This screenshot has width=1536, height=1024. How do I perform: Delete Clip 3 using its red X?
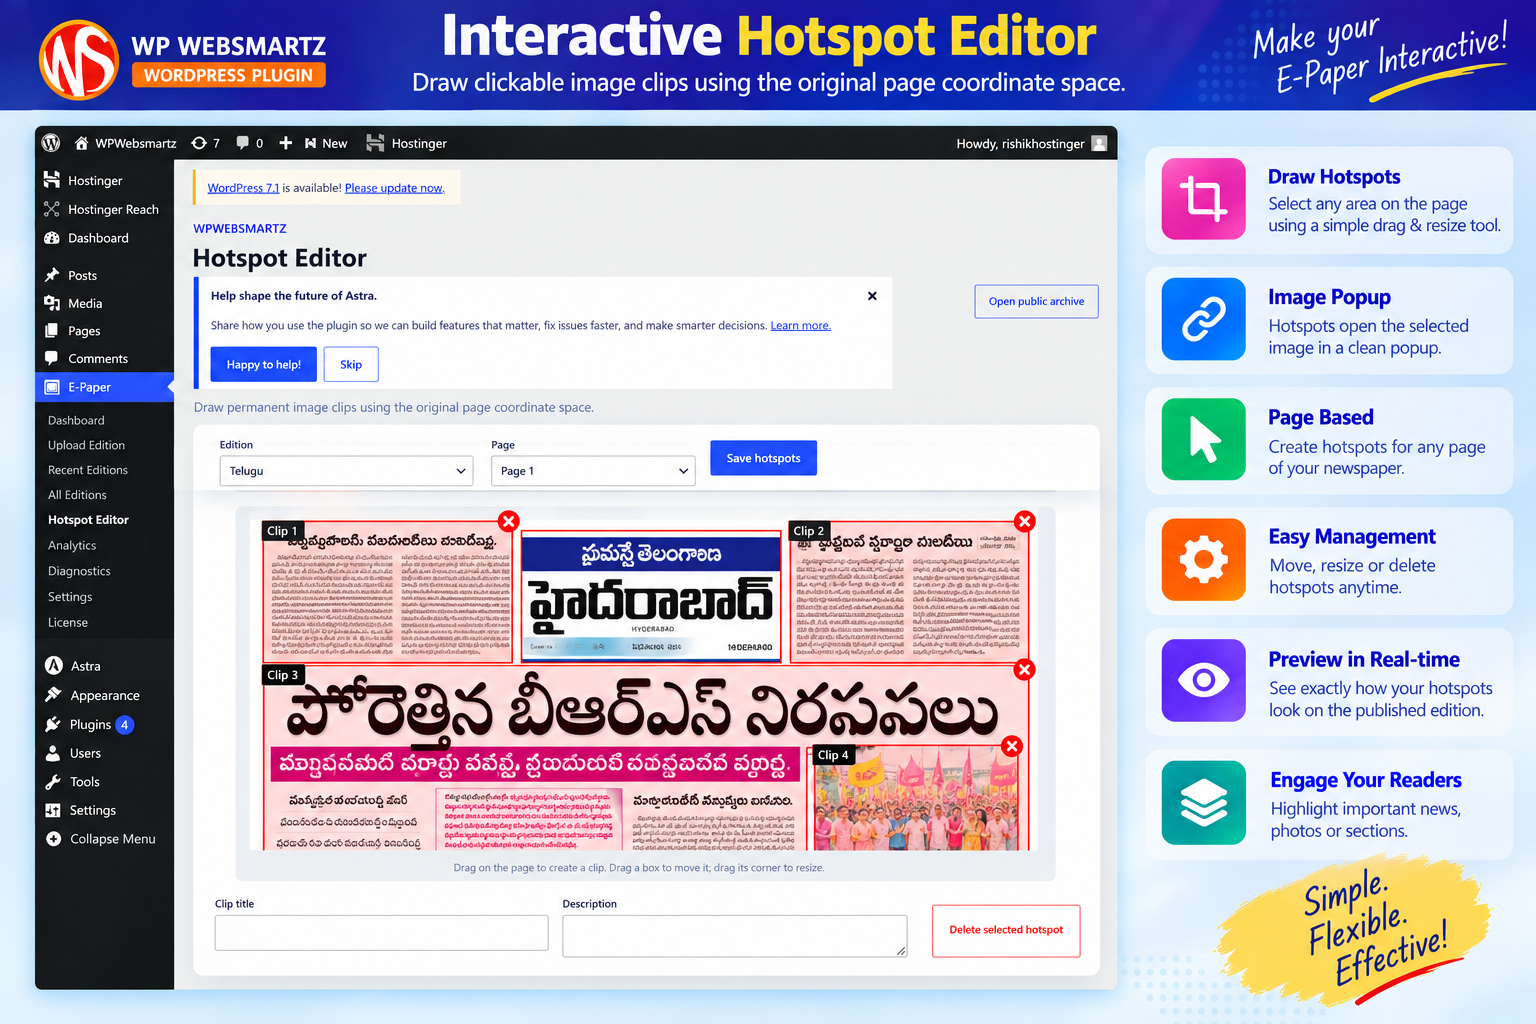(x=1024, y=670)
